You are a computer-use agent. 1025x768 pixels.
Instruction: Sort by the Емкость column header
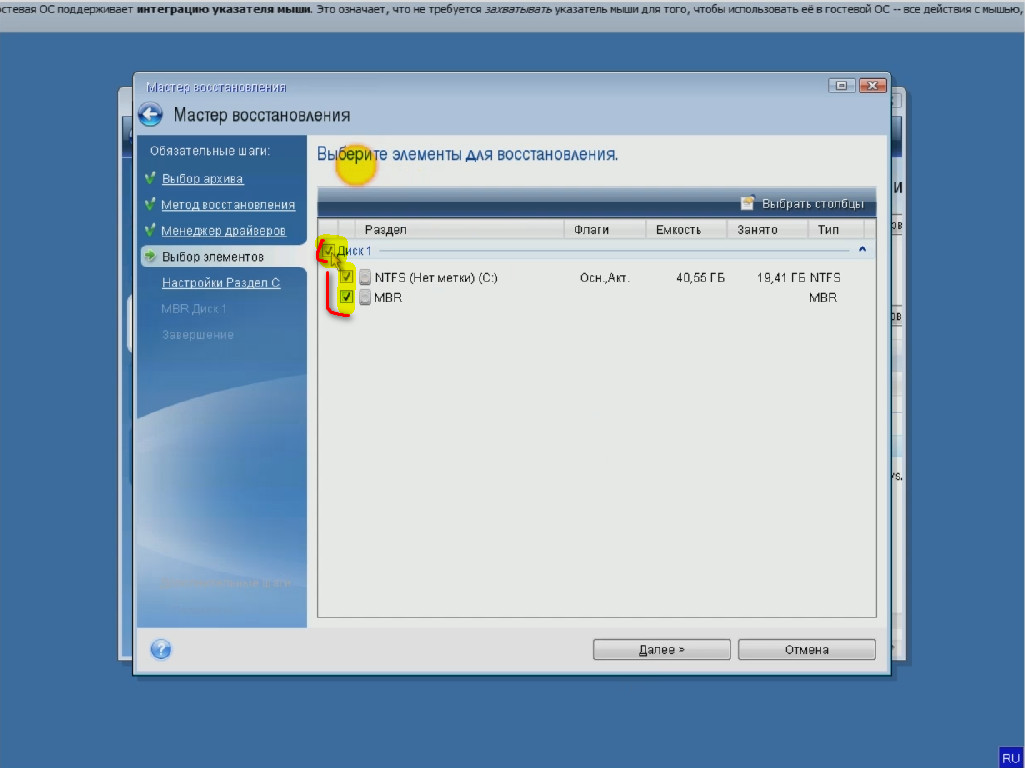tap(678, 229)
